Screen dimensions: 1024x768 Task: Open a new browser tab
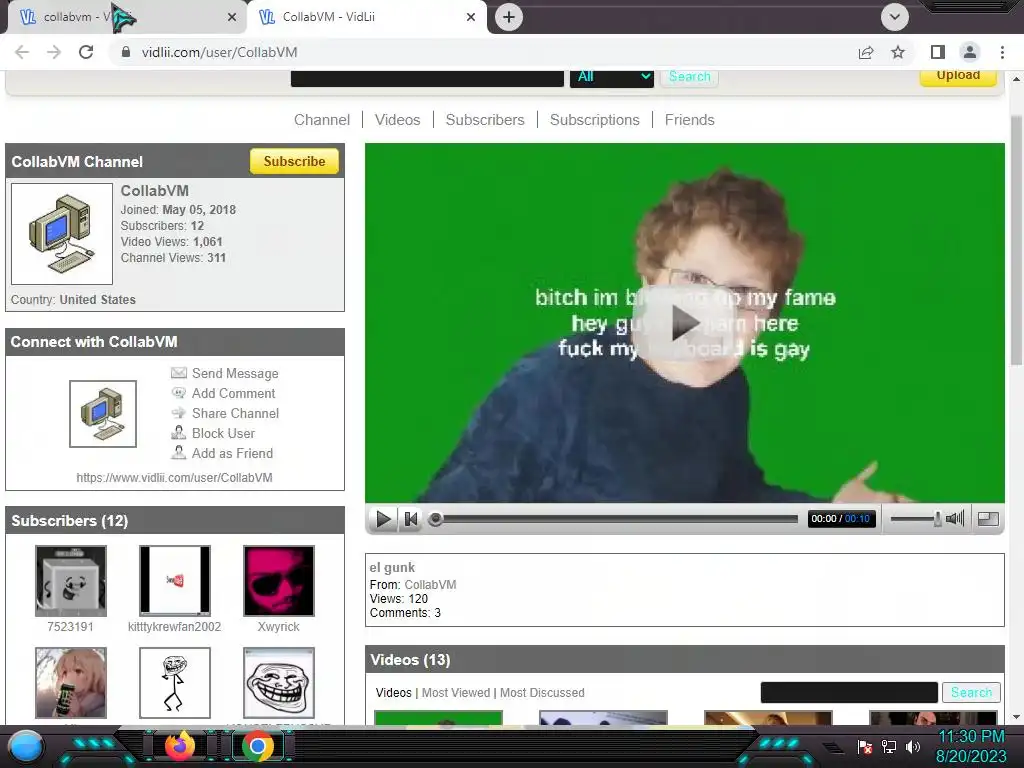point(509,17)
